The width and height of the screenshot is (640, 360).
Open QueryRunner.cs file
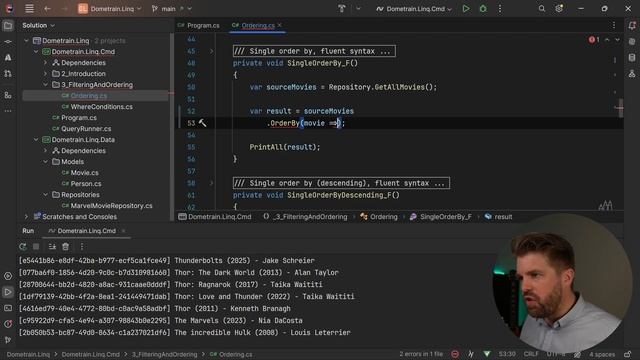click(x=86, y=129)
